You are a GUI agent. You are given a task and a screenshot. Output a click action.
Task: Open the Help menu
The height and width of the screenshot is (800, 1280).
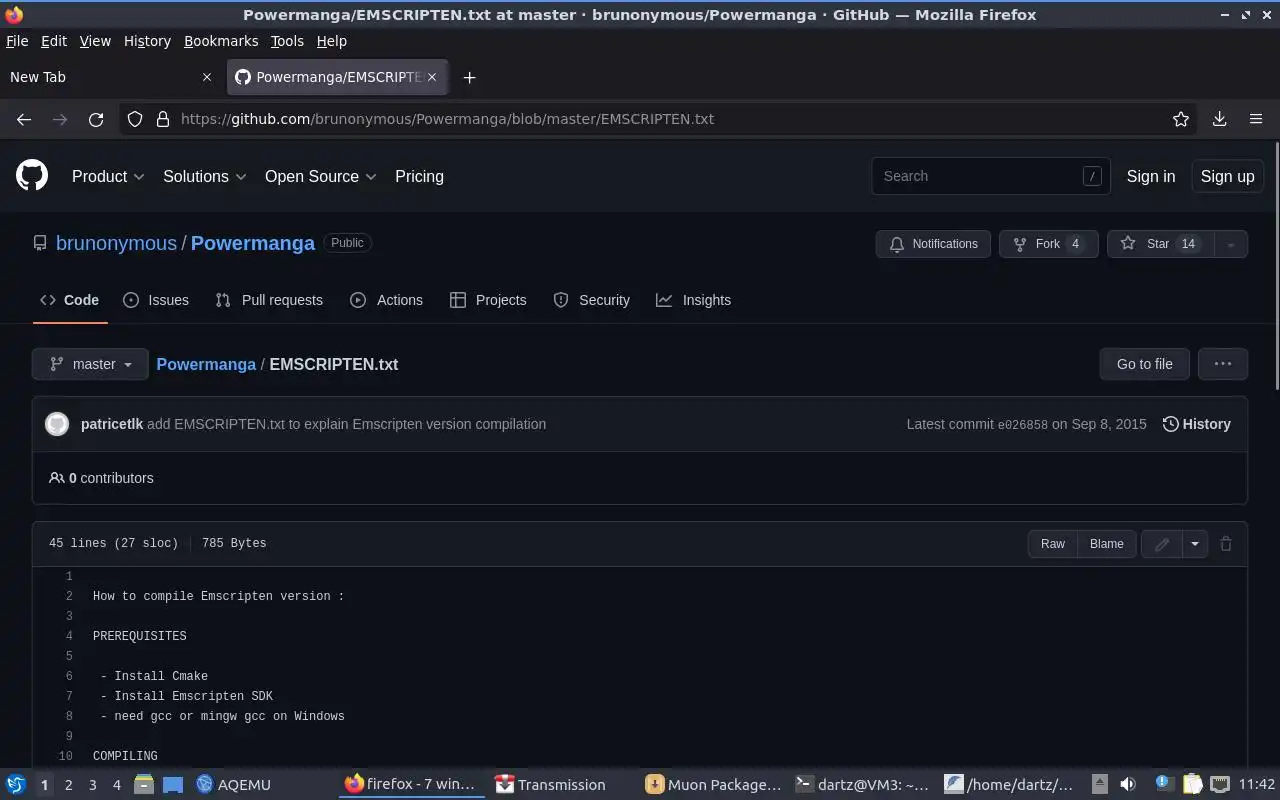pyautogui.click(x=332, y=41)
